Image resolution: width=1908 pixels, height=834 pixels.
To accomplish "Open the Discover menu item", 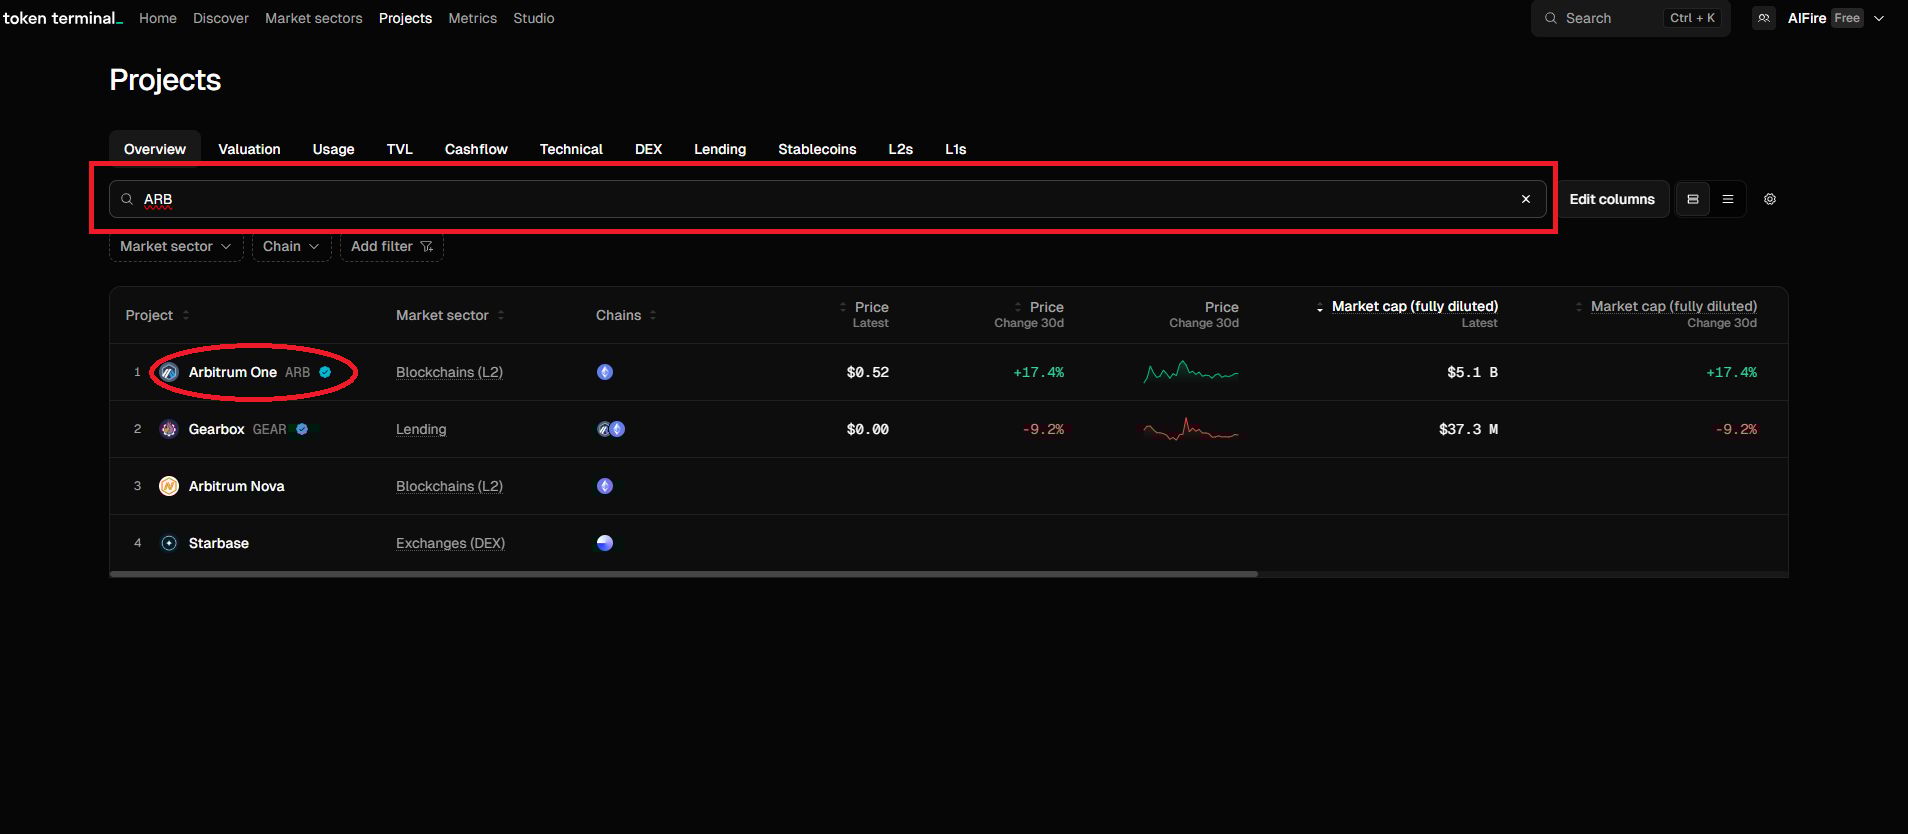I will [x=221, y=18].
